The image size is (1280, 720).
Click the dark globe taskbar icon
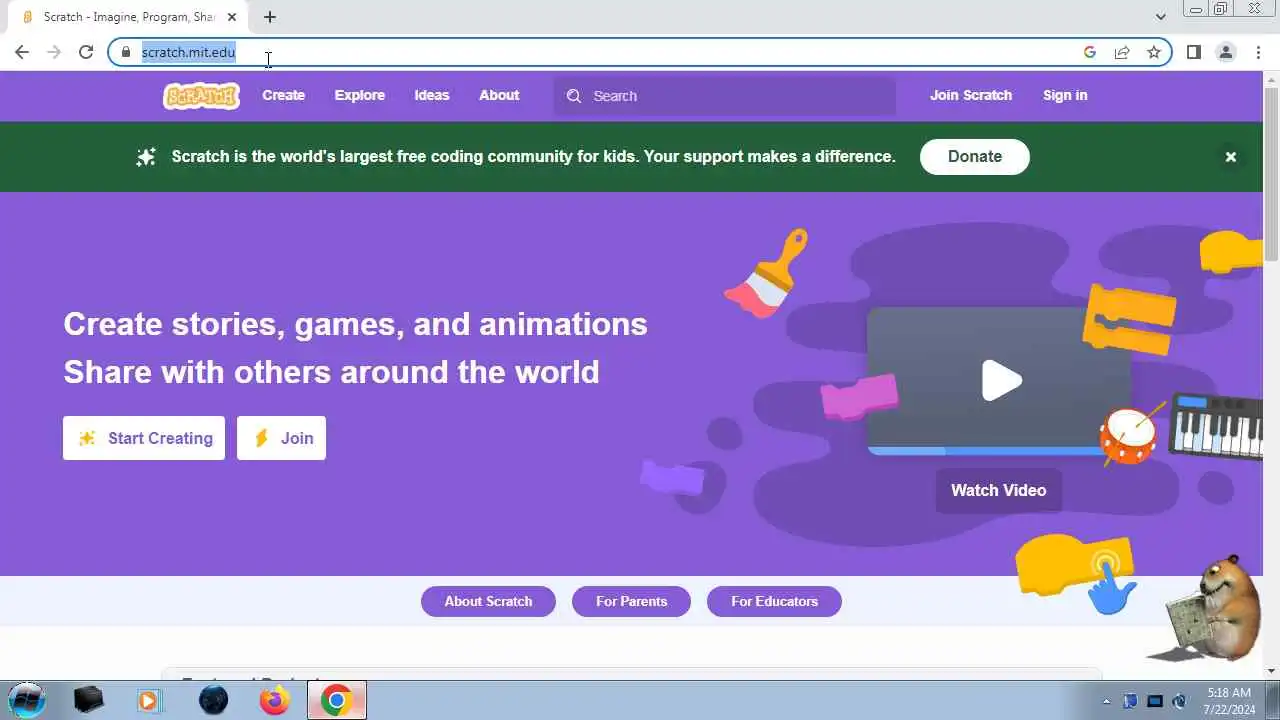tap(213, 700)
